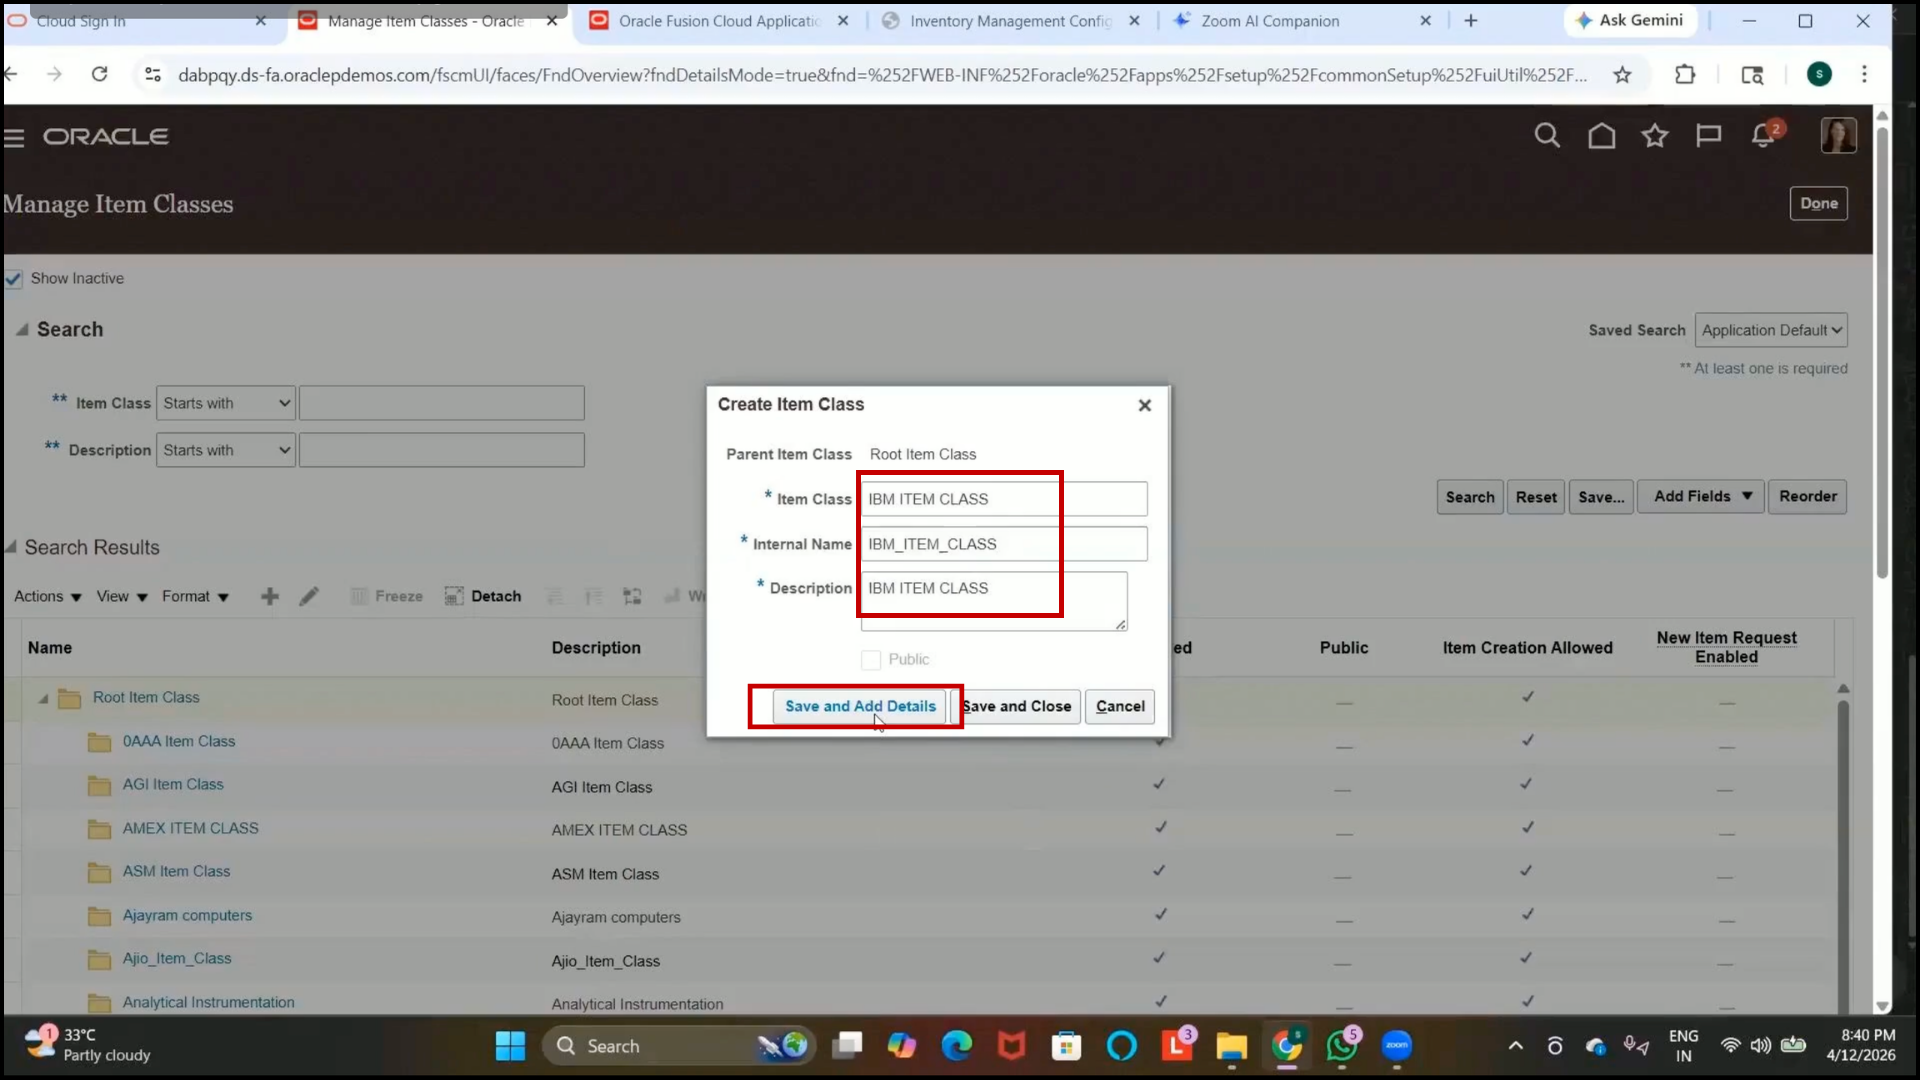Open the Oracle navigator hamburger menu
1920x1080 pixels.
click(14, 138)
